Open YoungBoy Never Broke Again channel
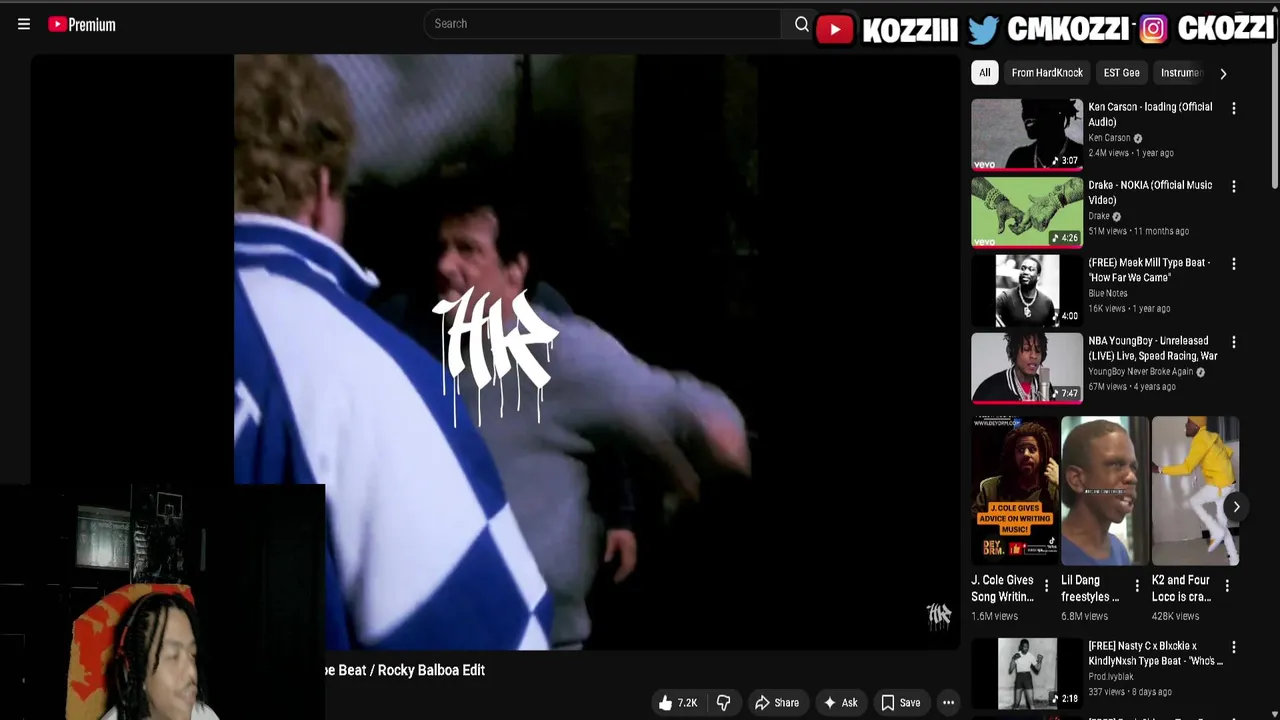The width and height of the screenshot is (1280, 720). (1140, 372)
